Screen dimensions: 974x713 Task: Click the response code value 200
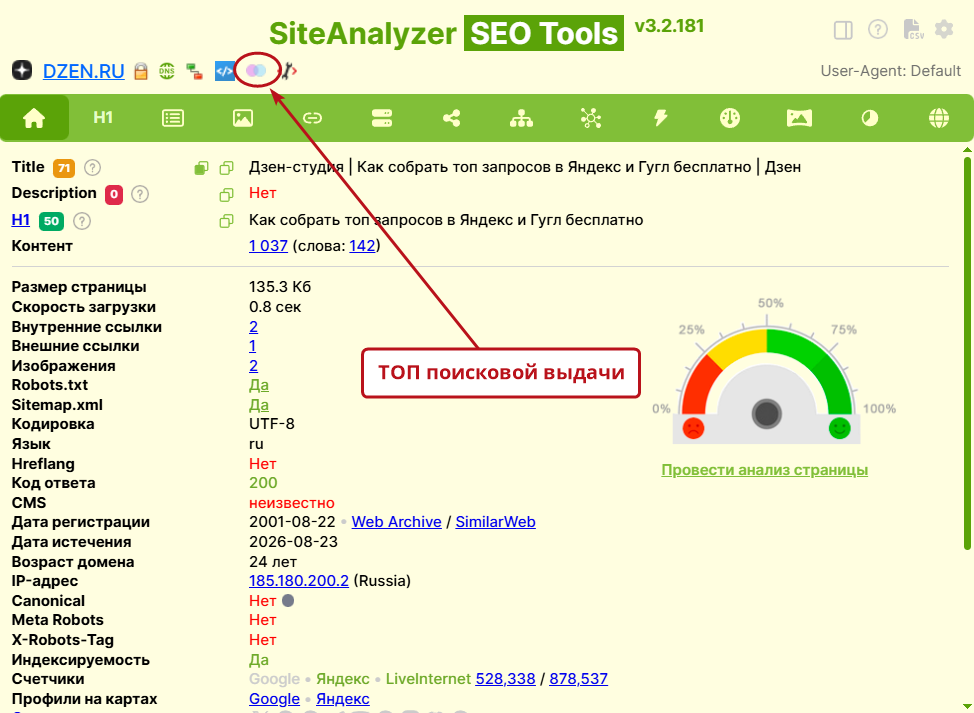[x=263, y=483]
